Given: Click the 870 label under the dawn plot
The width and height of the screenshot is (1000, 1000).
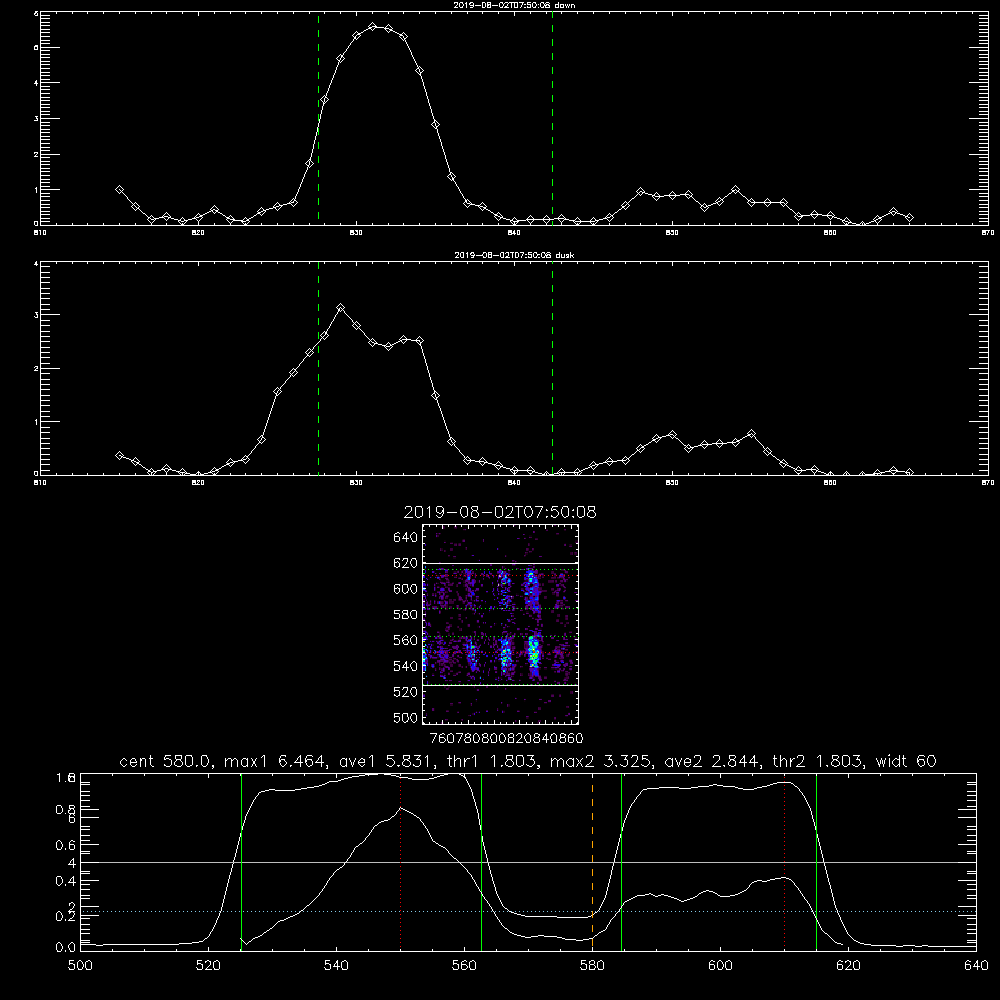Looking at the screenshot, I should pyautogui.click(x=988, y=233).
